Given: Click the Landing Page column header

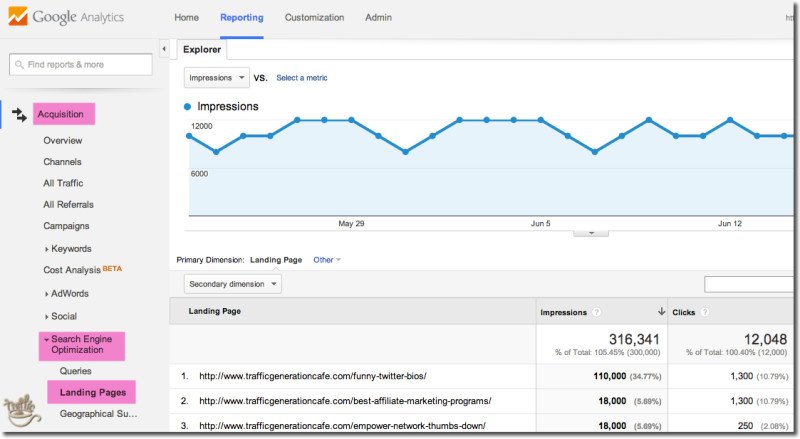Looking at the screenshot, I should [x=215, y=311].
